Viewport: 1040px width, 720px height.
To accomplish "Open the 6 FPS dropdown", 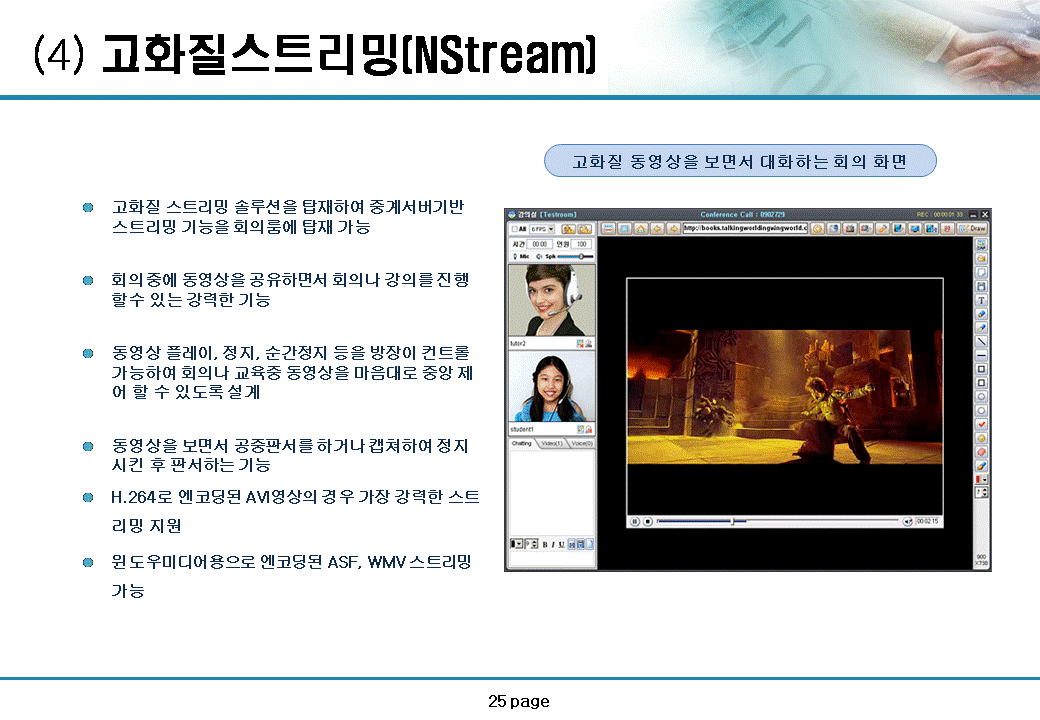I will 542,229.
